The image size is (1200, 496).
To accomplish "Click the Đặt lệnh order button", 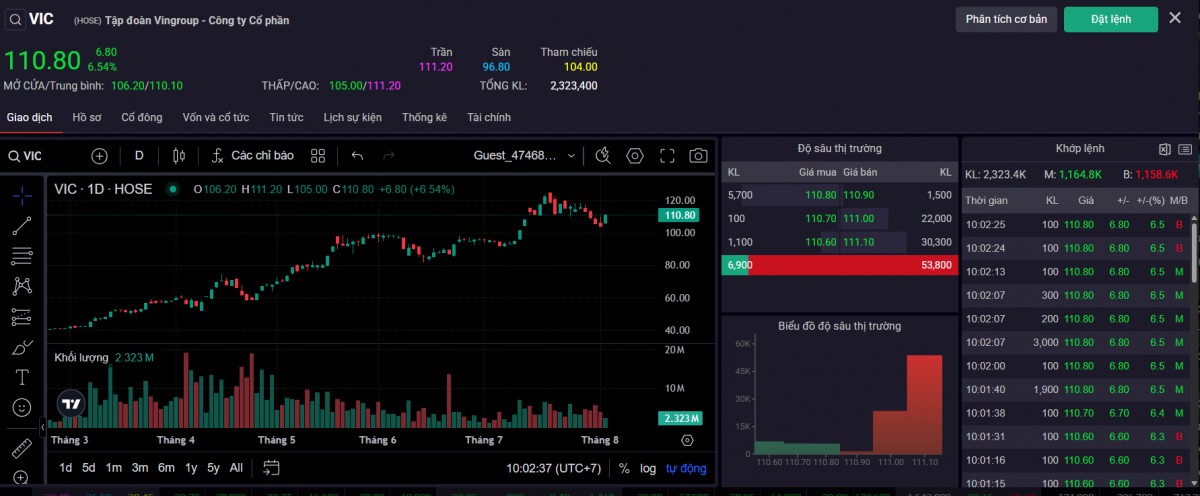I will point(1110,19).
